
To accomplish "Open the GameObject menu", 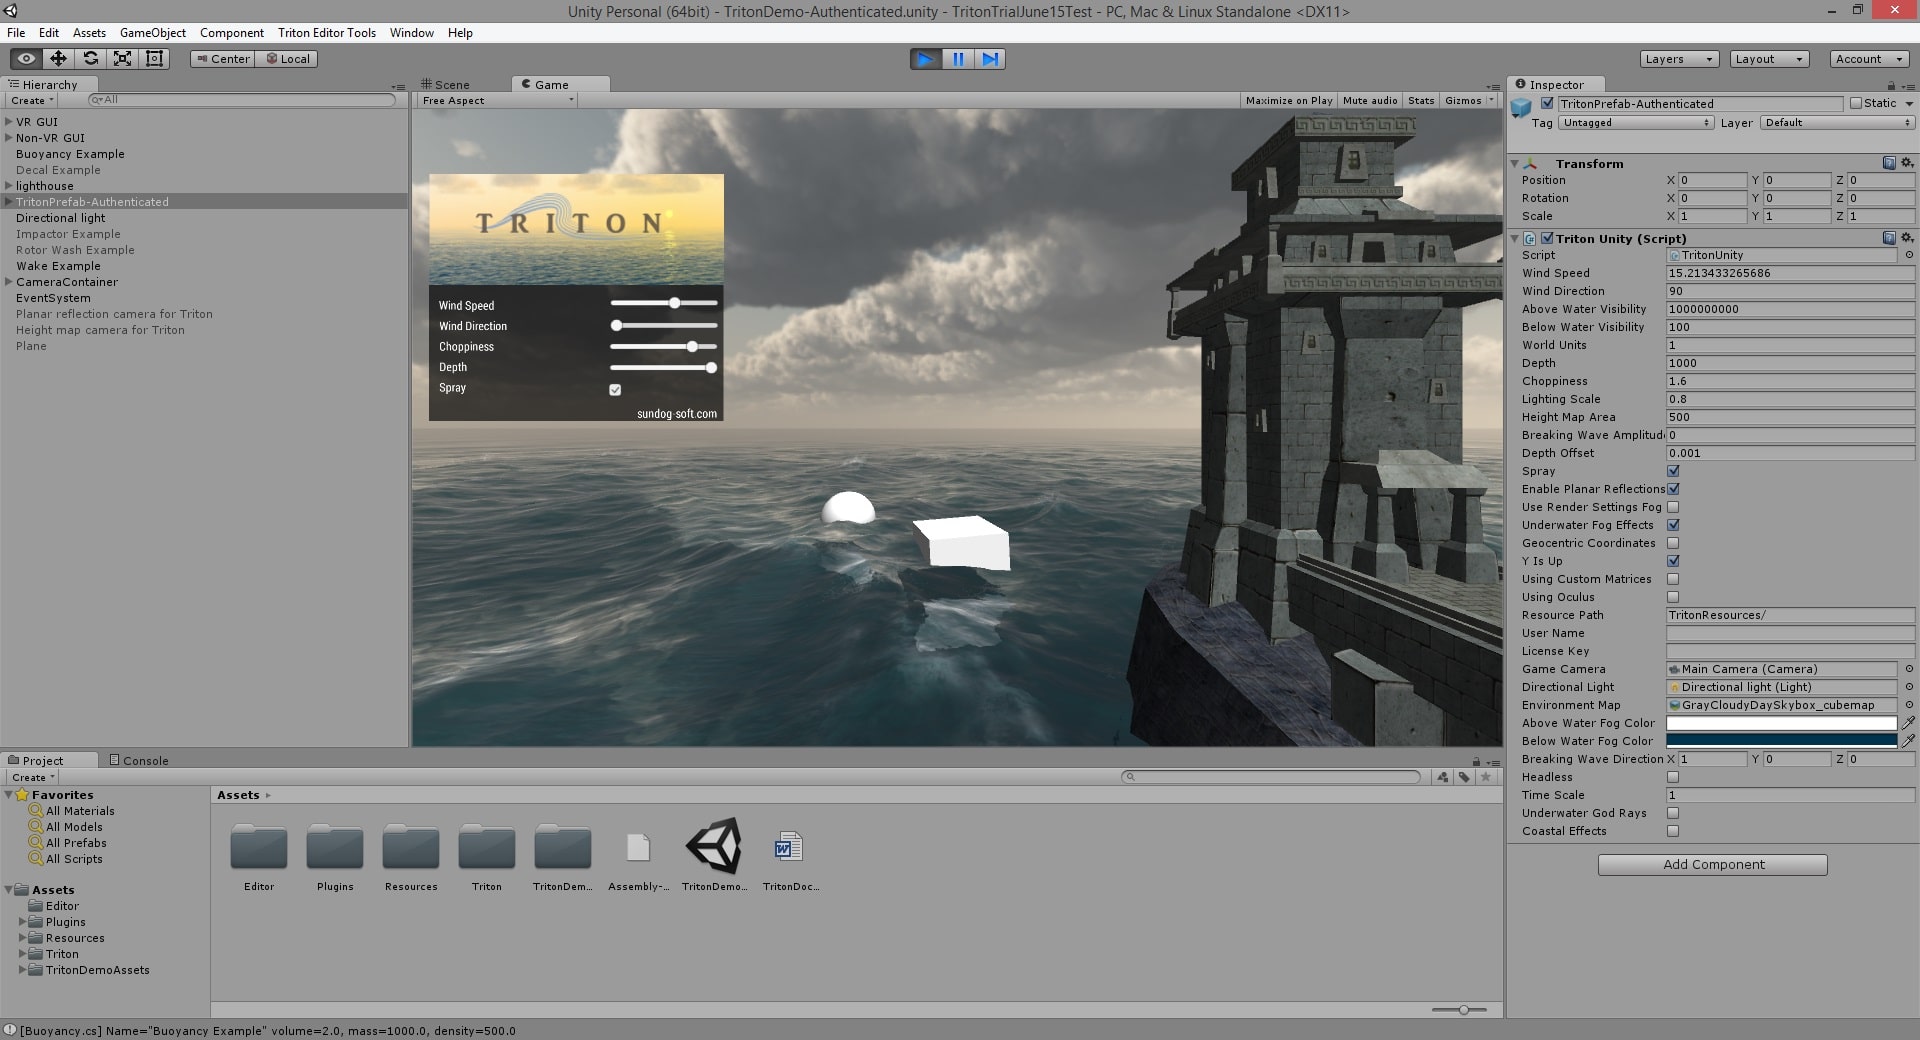I will 153,33.
